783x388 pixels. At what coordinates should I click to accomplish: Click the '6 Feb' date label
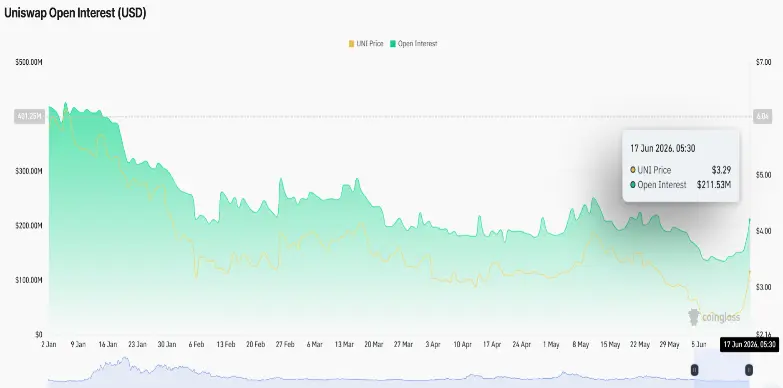coord(196,345)
